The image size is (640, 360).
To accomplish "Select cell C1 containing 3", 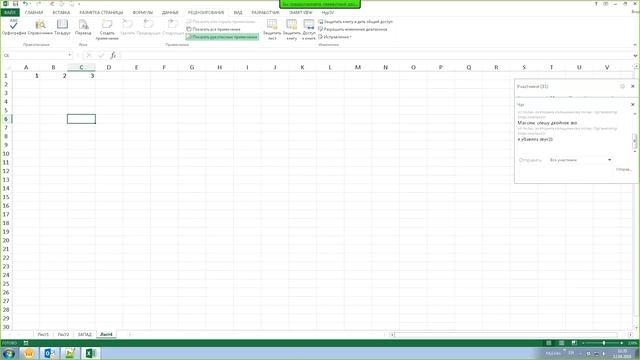I will click(x=81, y=76).
